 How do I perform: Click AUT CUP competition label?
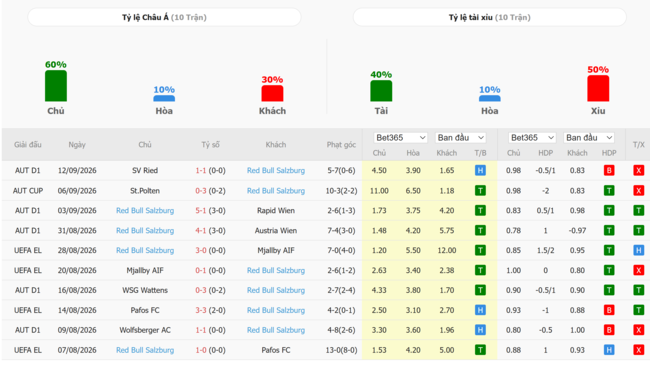tap(28, 191)
